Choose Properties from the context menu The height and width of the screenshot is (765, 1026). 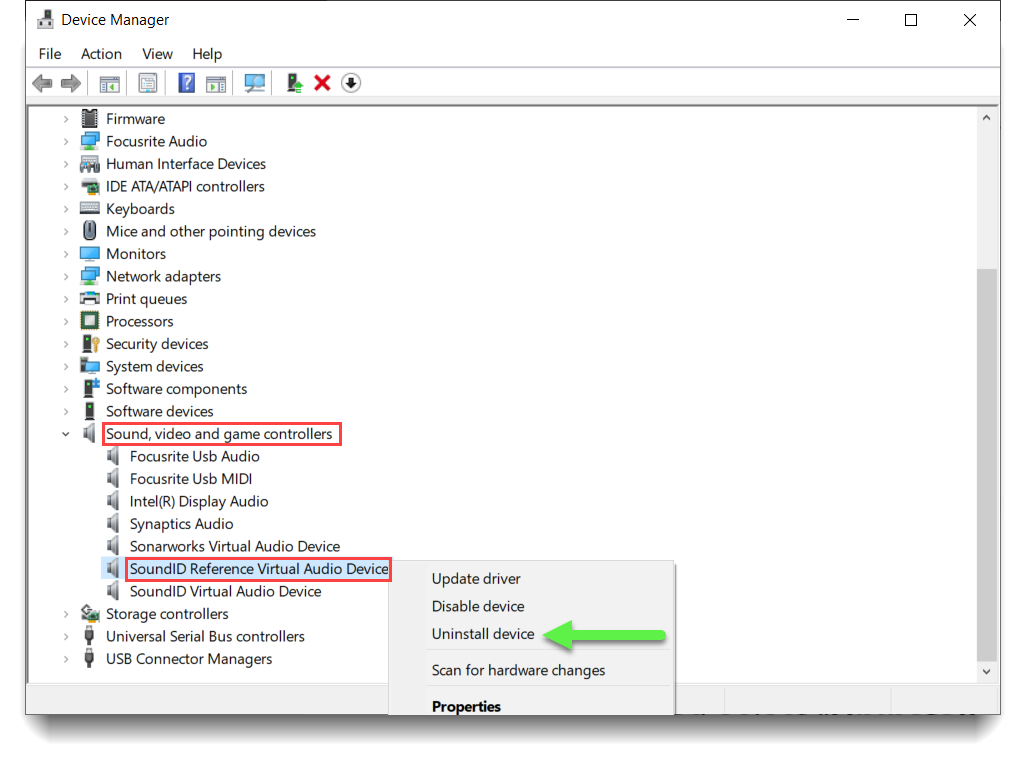click(x=466, y=706)
